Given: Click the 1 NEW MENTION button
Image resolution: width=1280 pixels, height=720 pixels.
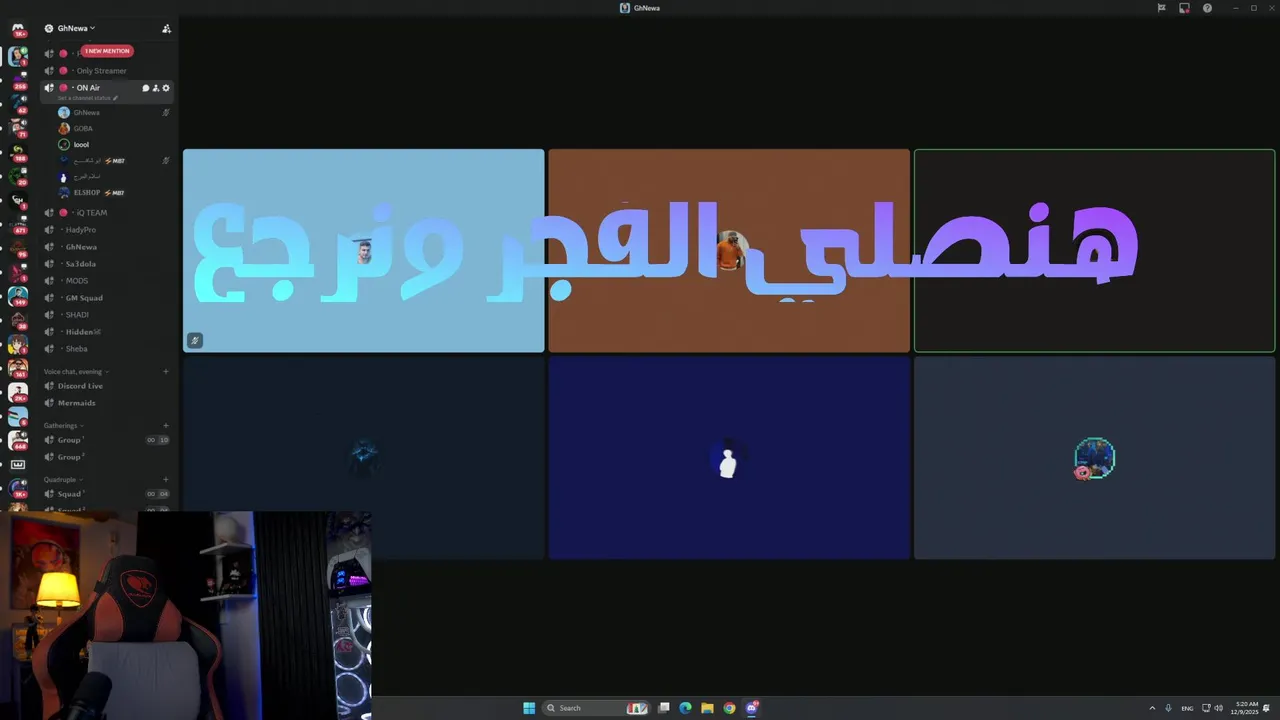Looking at the screenshot, I should pyautogui.click(x=107, y=51).
